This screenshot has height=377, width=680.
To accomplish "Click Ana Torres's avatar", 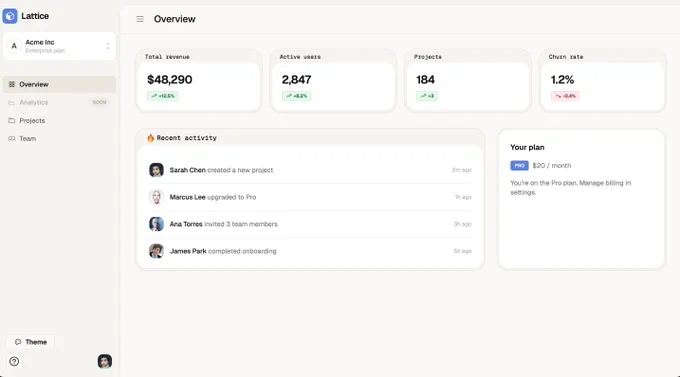I will point(156,224).
